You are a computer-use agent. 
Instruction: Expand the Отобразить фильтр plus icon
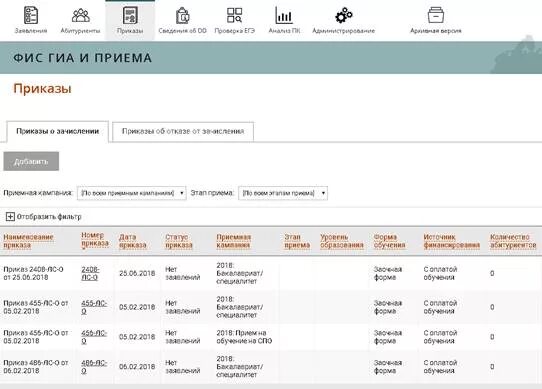point(10,217)
